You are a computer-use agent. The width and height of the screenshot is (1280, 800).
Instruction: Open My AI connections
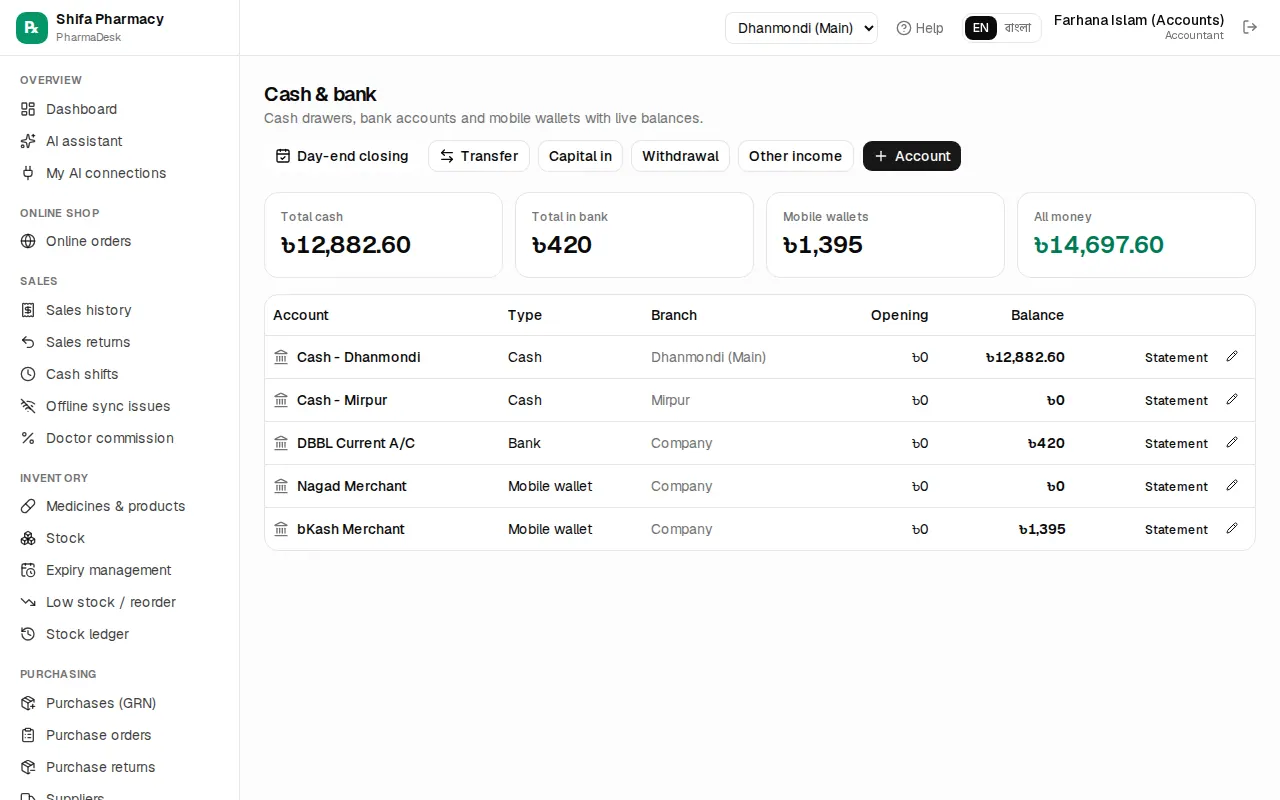tap(120, 173)
